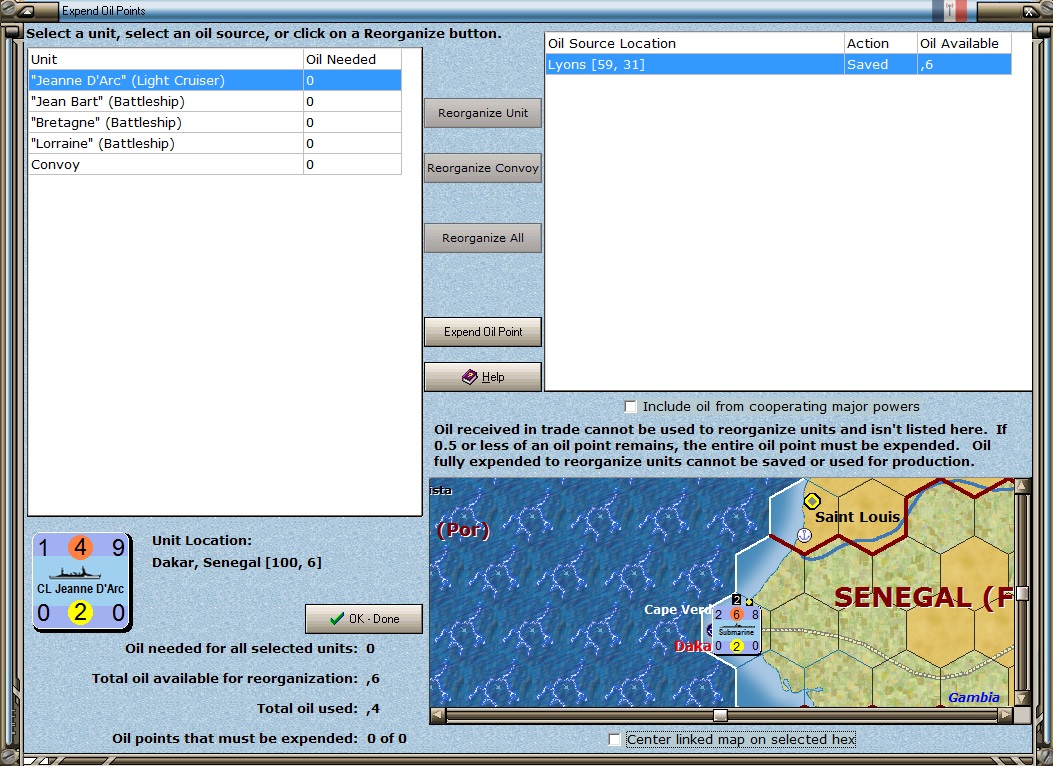Select the "Bretagne" (Battleship) unit
The height and width of the screenshot is (766, 1053).
[x=215, y=122]
